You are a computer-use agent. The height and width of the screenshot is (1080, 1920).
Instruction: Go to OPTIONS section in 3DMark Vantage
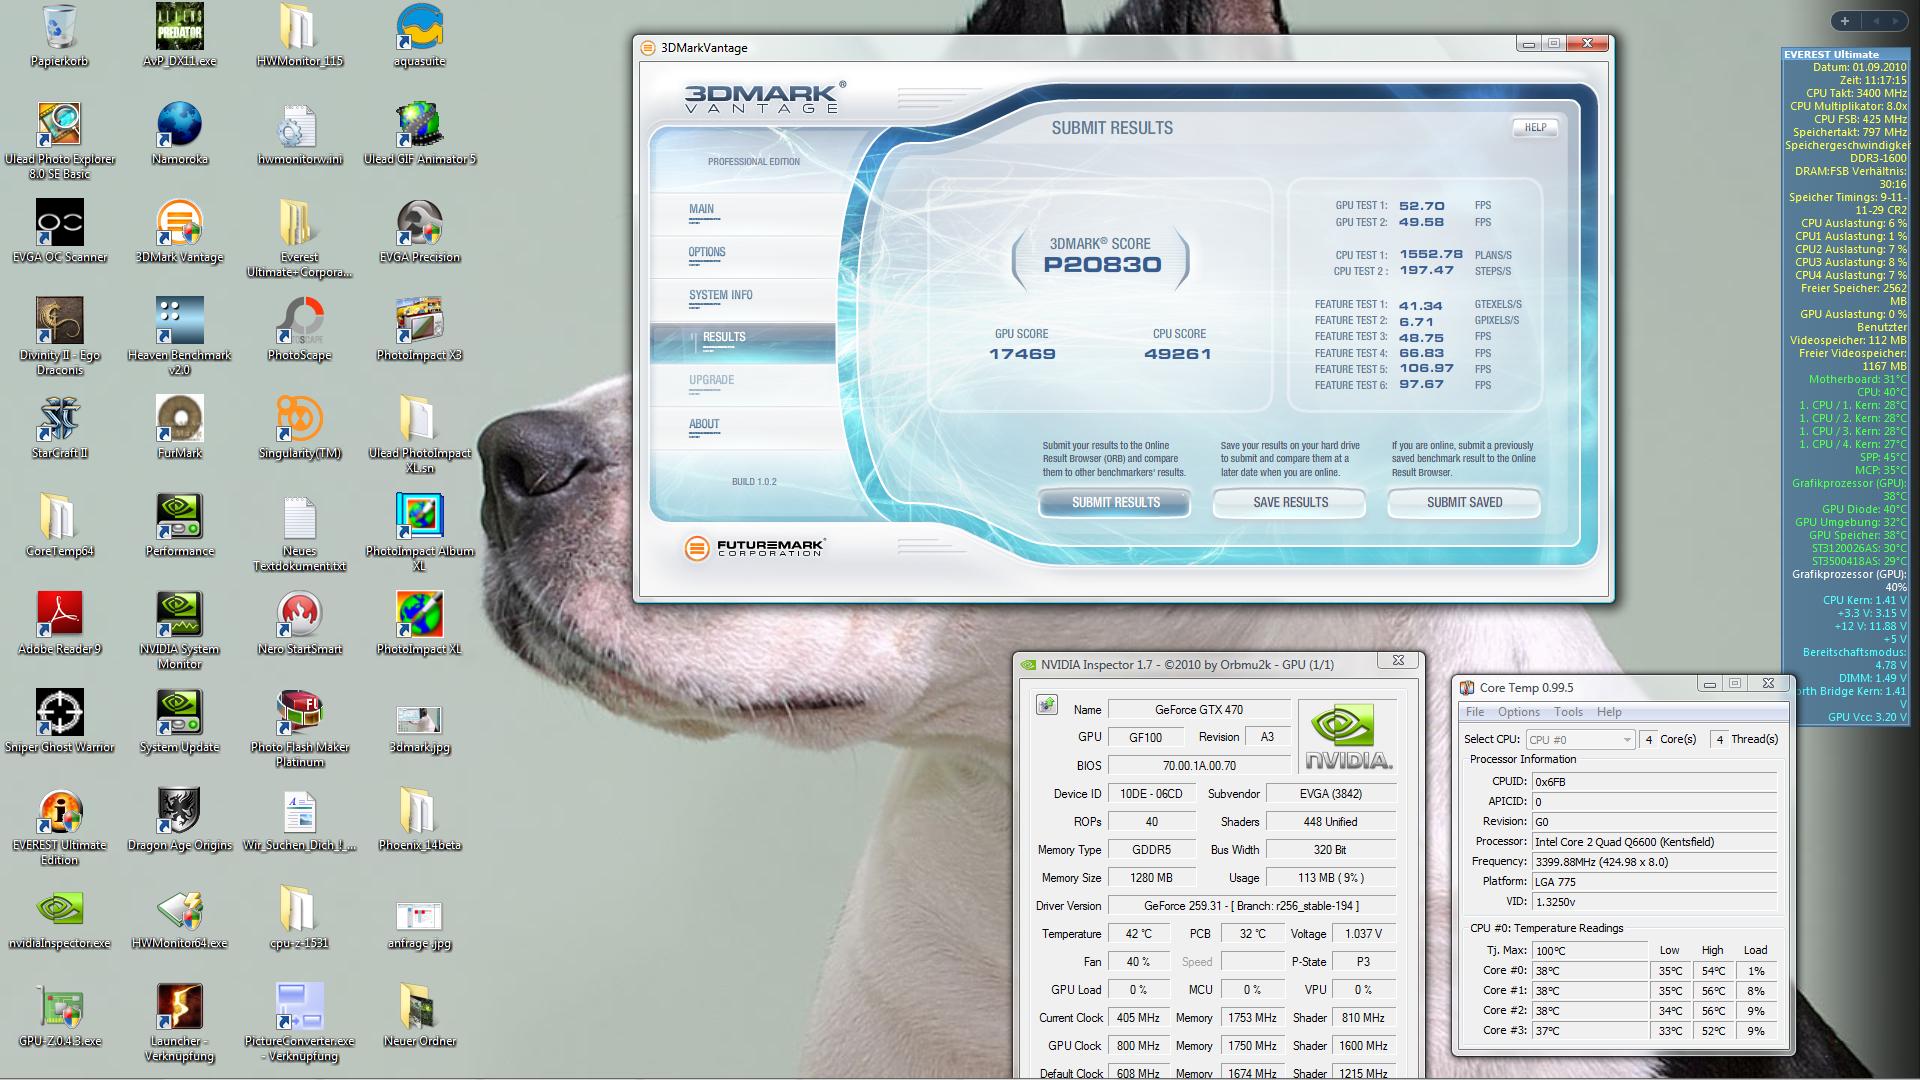706,252
